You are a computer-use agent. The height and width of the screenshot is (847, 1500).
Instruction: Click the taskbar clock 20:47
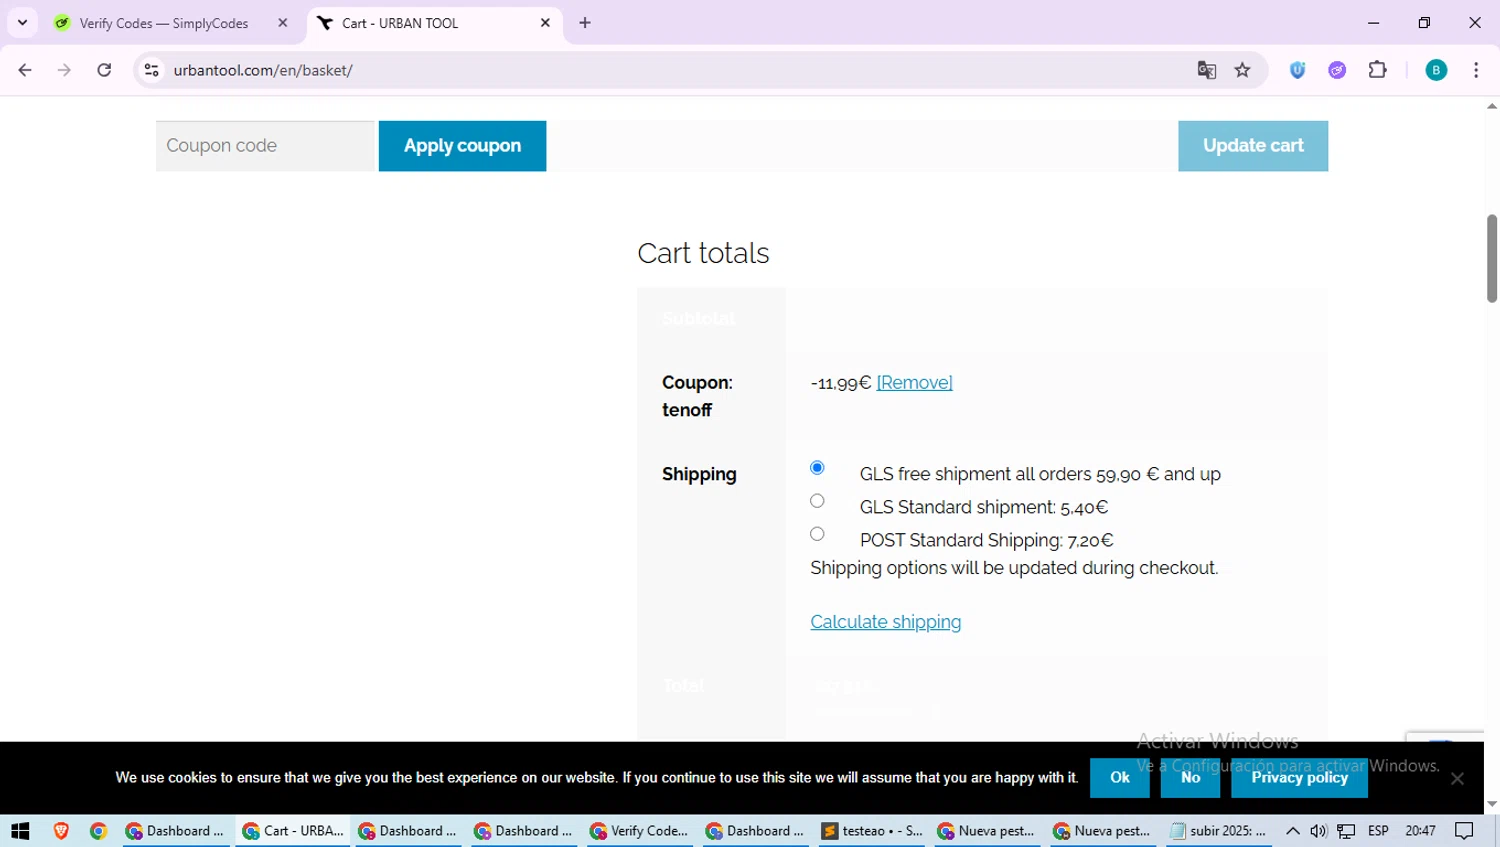1420,831
